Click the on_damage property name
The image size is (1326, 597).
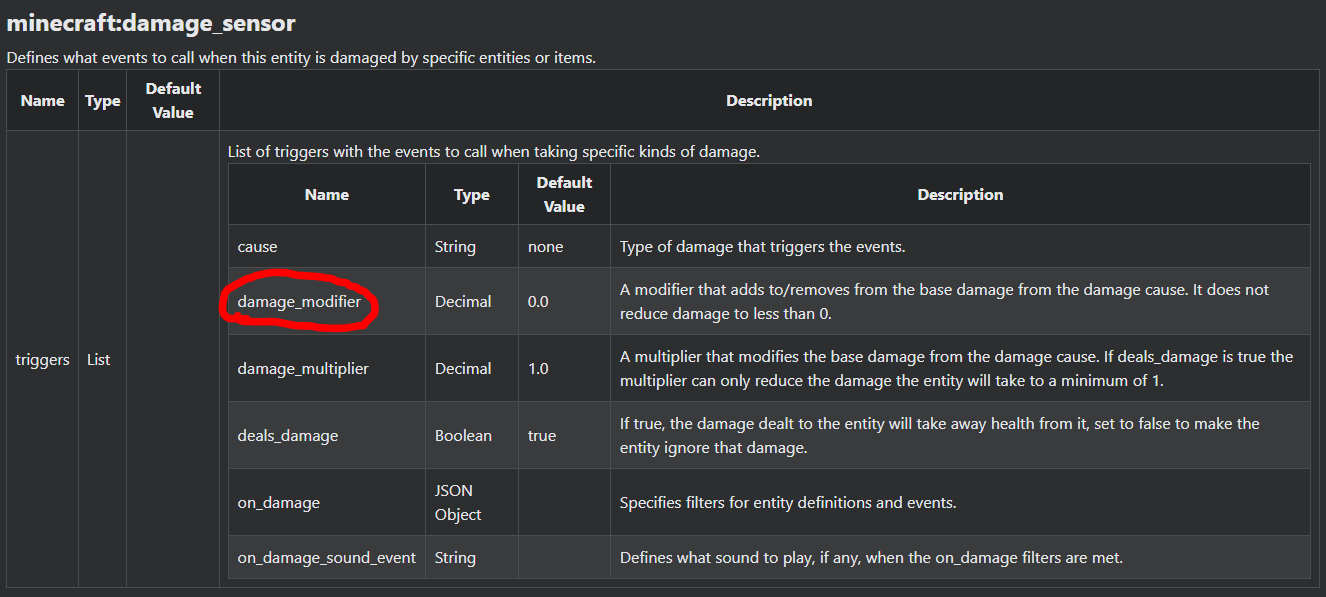point(279,502)
